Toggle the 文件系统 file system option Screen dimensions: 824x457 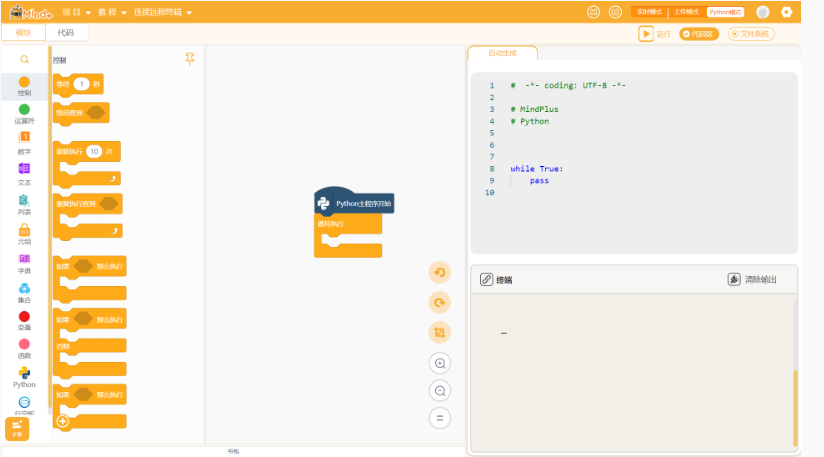coord(750,34)
